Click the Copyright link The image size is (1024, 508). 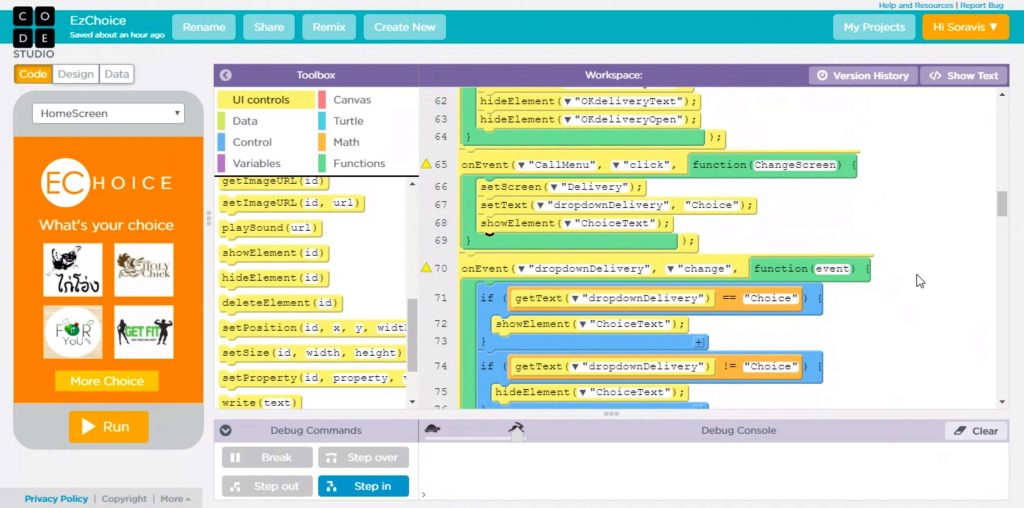point(124,499)
